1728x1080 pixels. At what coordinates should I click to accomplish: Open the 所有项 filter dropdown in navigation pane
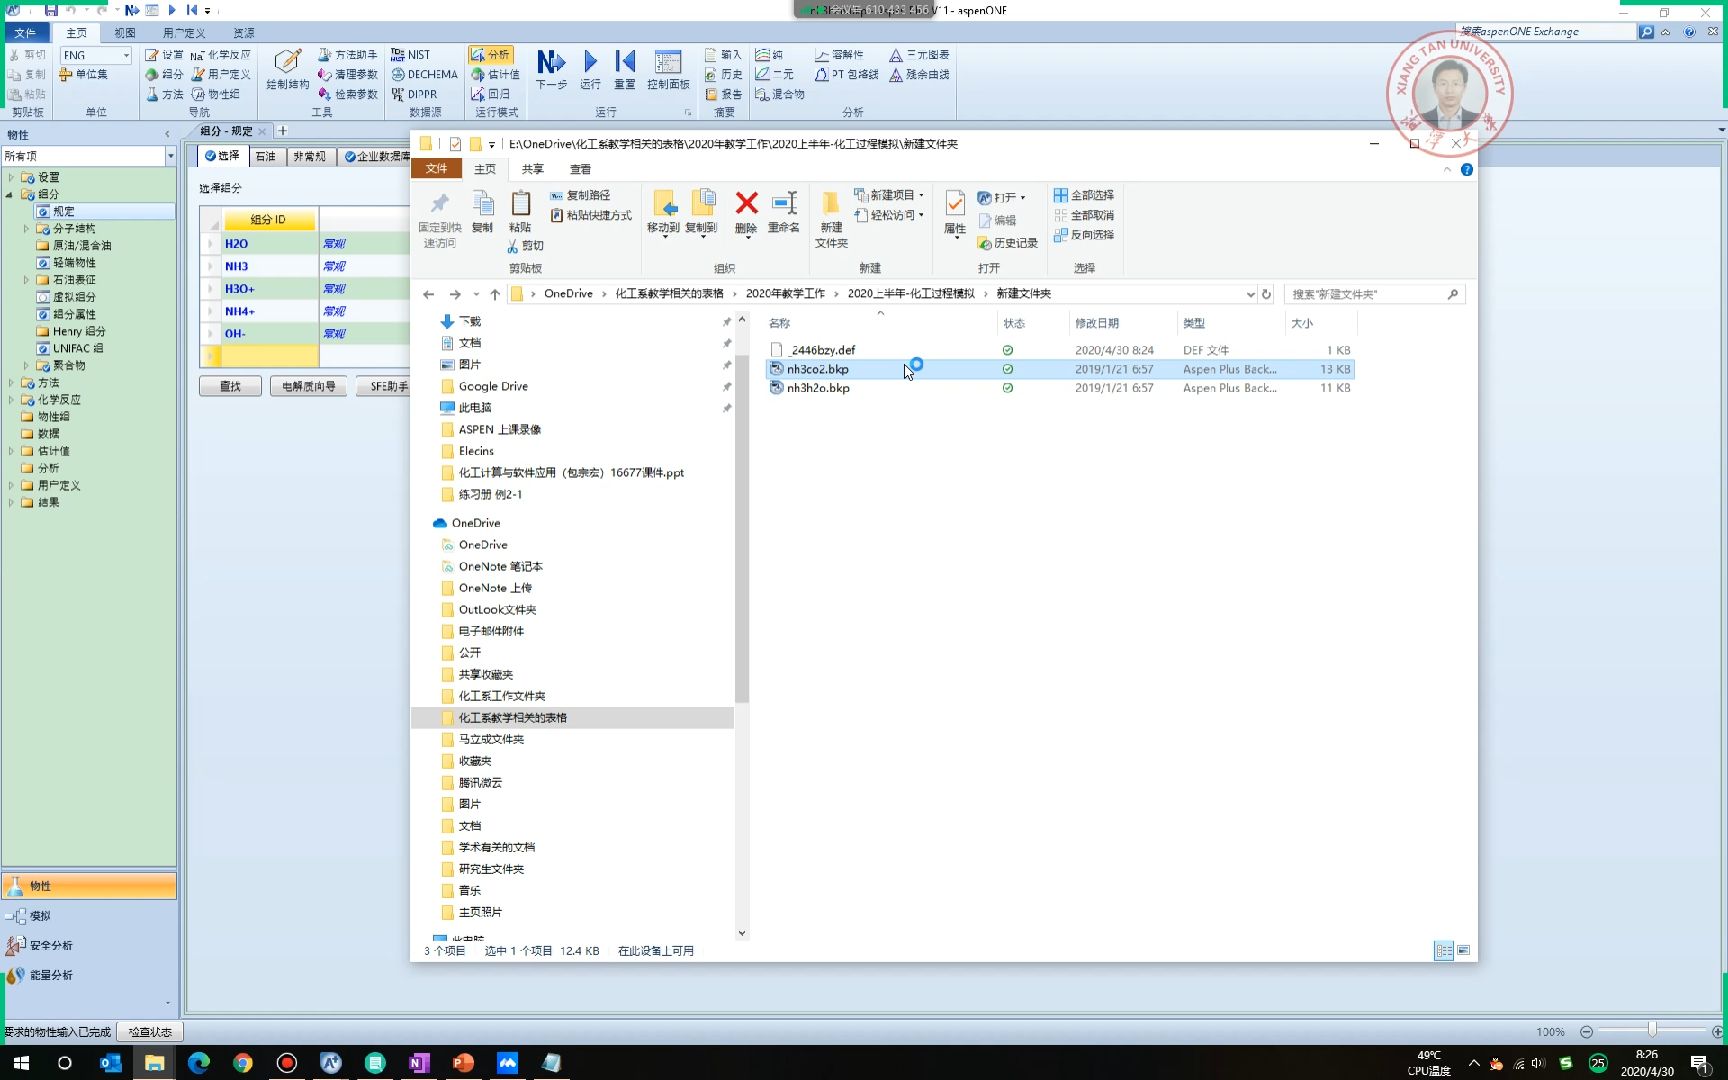[x=171, y=156]
